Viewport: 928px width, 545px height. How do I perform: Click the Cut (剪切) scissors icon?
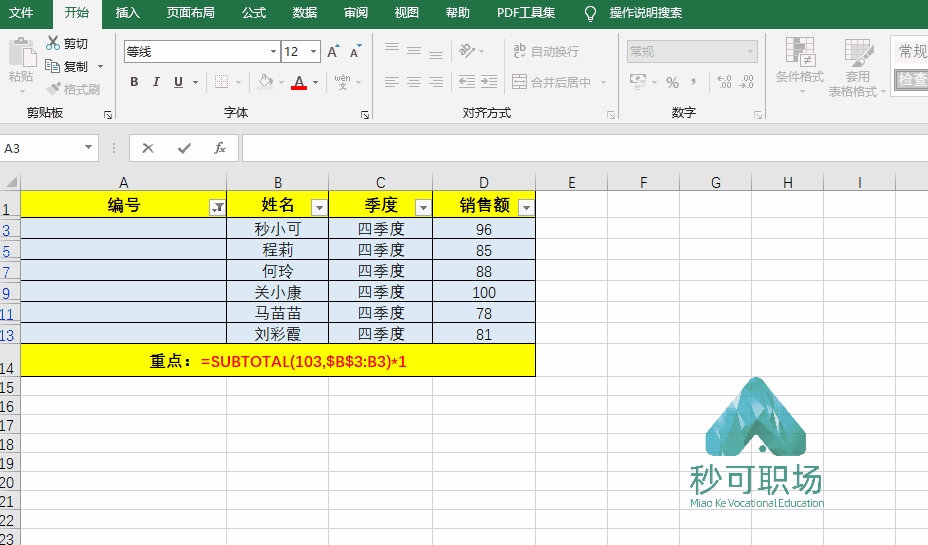click(53, 43)
